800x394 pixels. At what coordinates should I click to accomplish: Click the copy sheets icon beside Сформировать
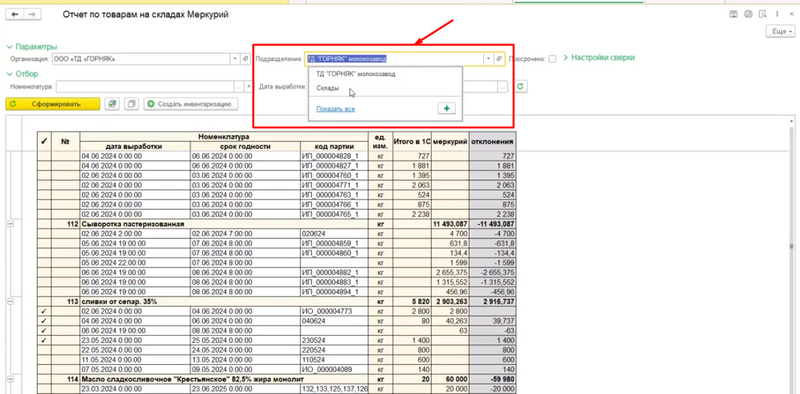point(131,104)
